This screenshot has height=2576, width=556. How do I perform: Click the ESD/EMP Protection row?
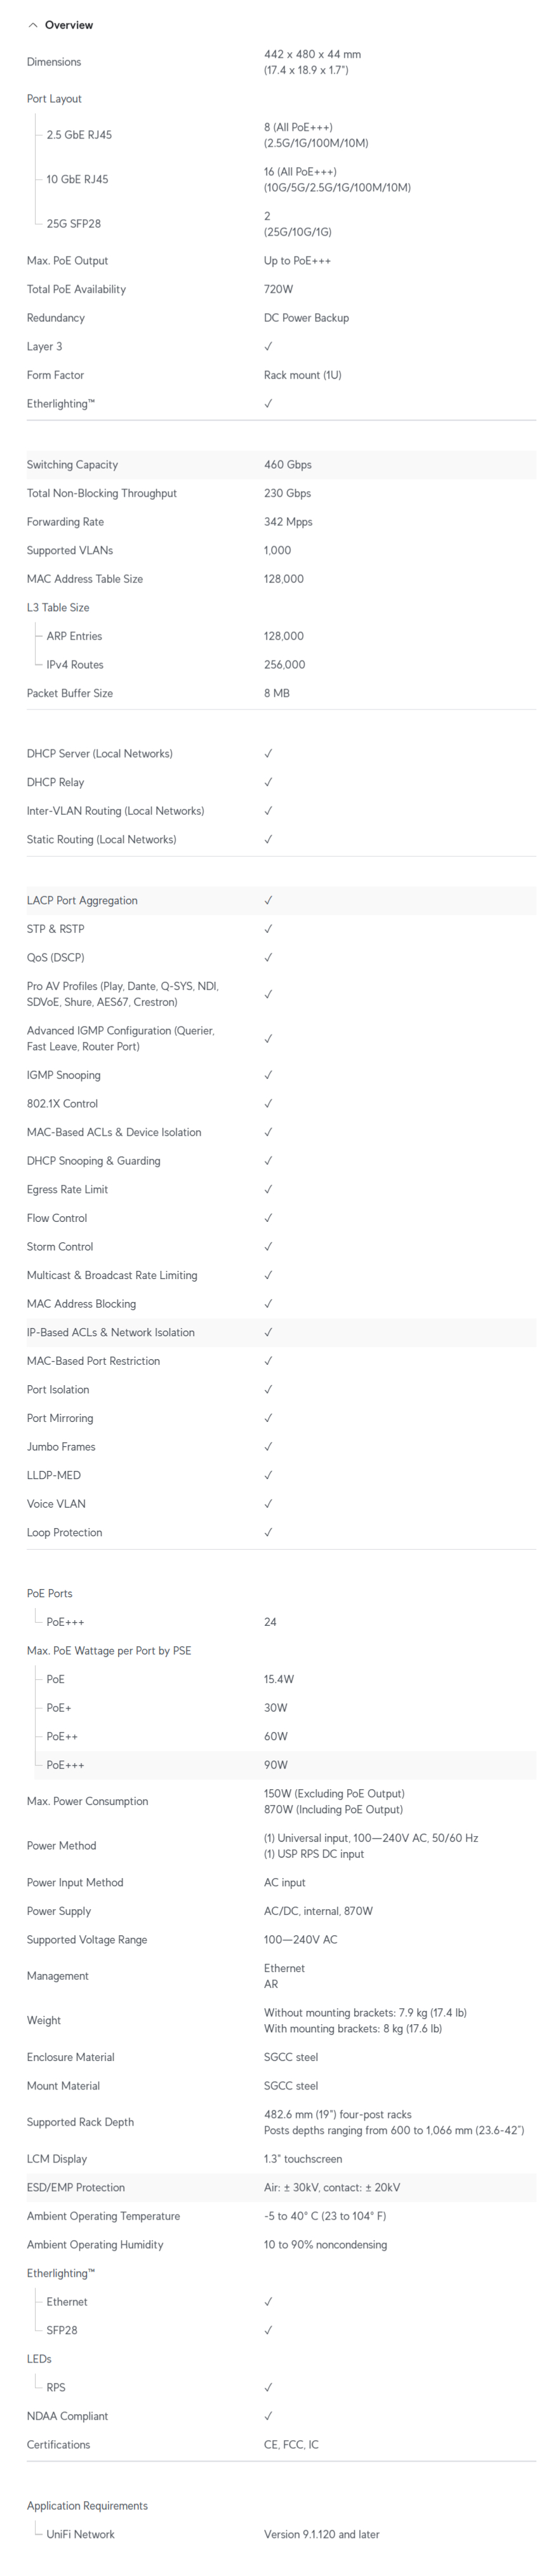pyautogui.click(x=281, y=2187)
